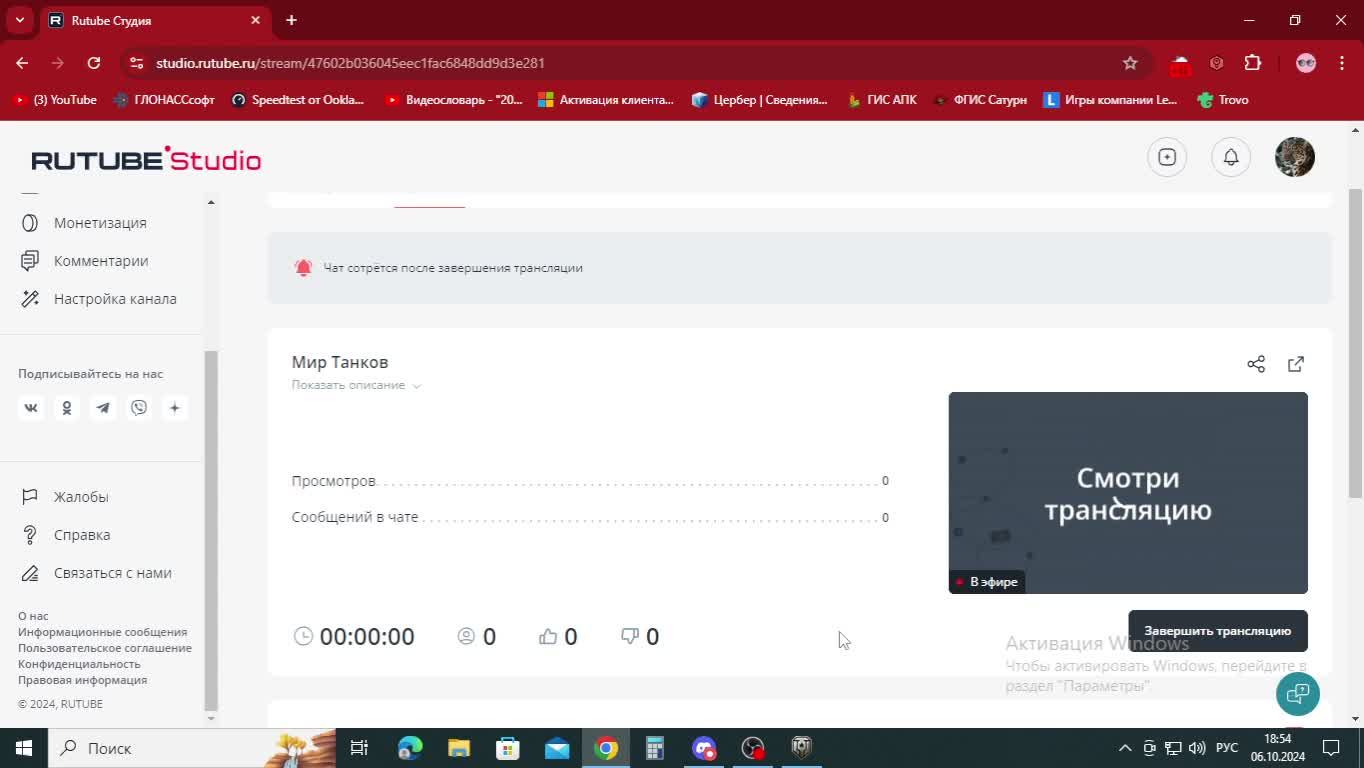Open Правовая информация footer link

pyautogui.click(x=82, y=680)
